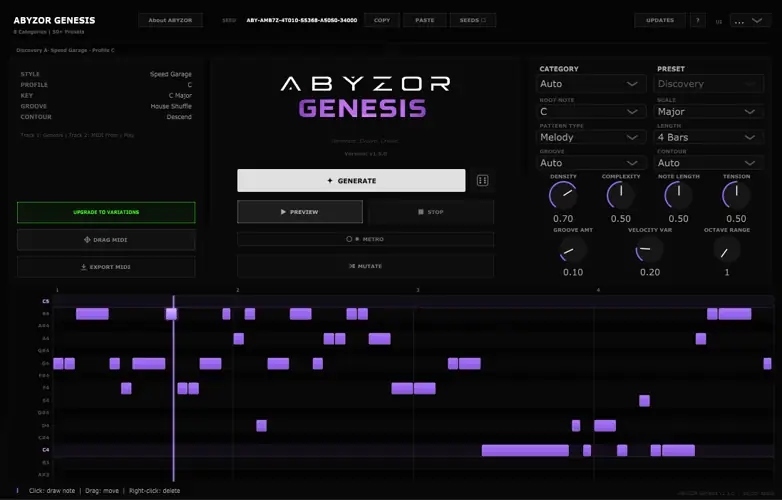Click the Generate button
The image size is (782, 500).
(x=351, y=180)
